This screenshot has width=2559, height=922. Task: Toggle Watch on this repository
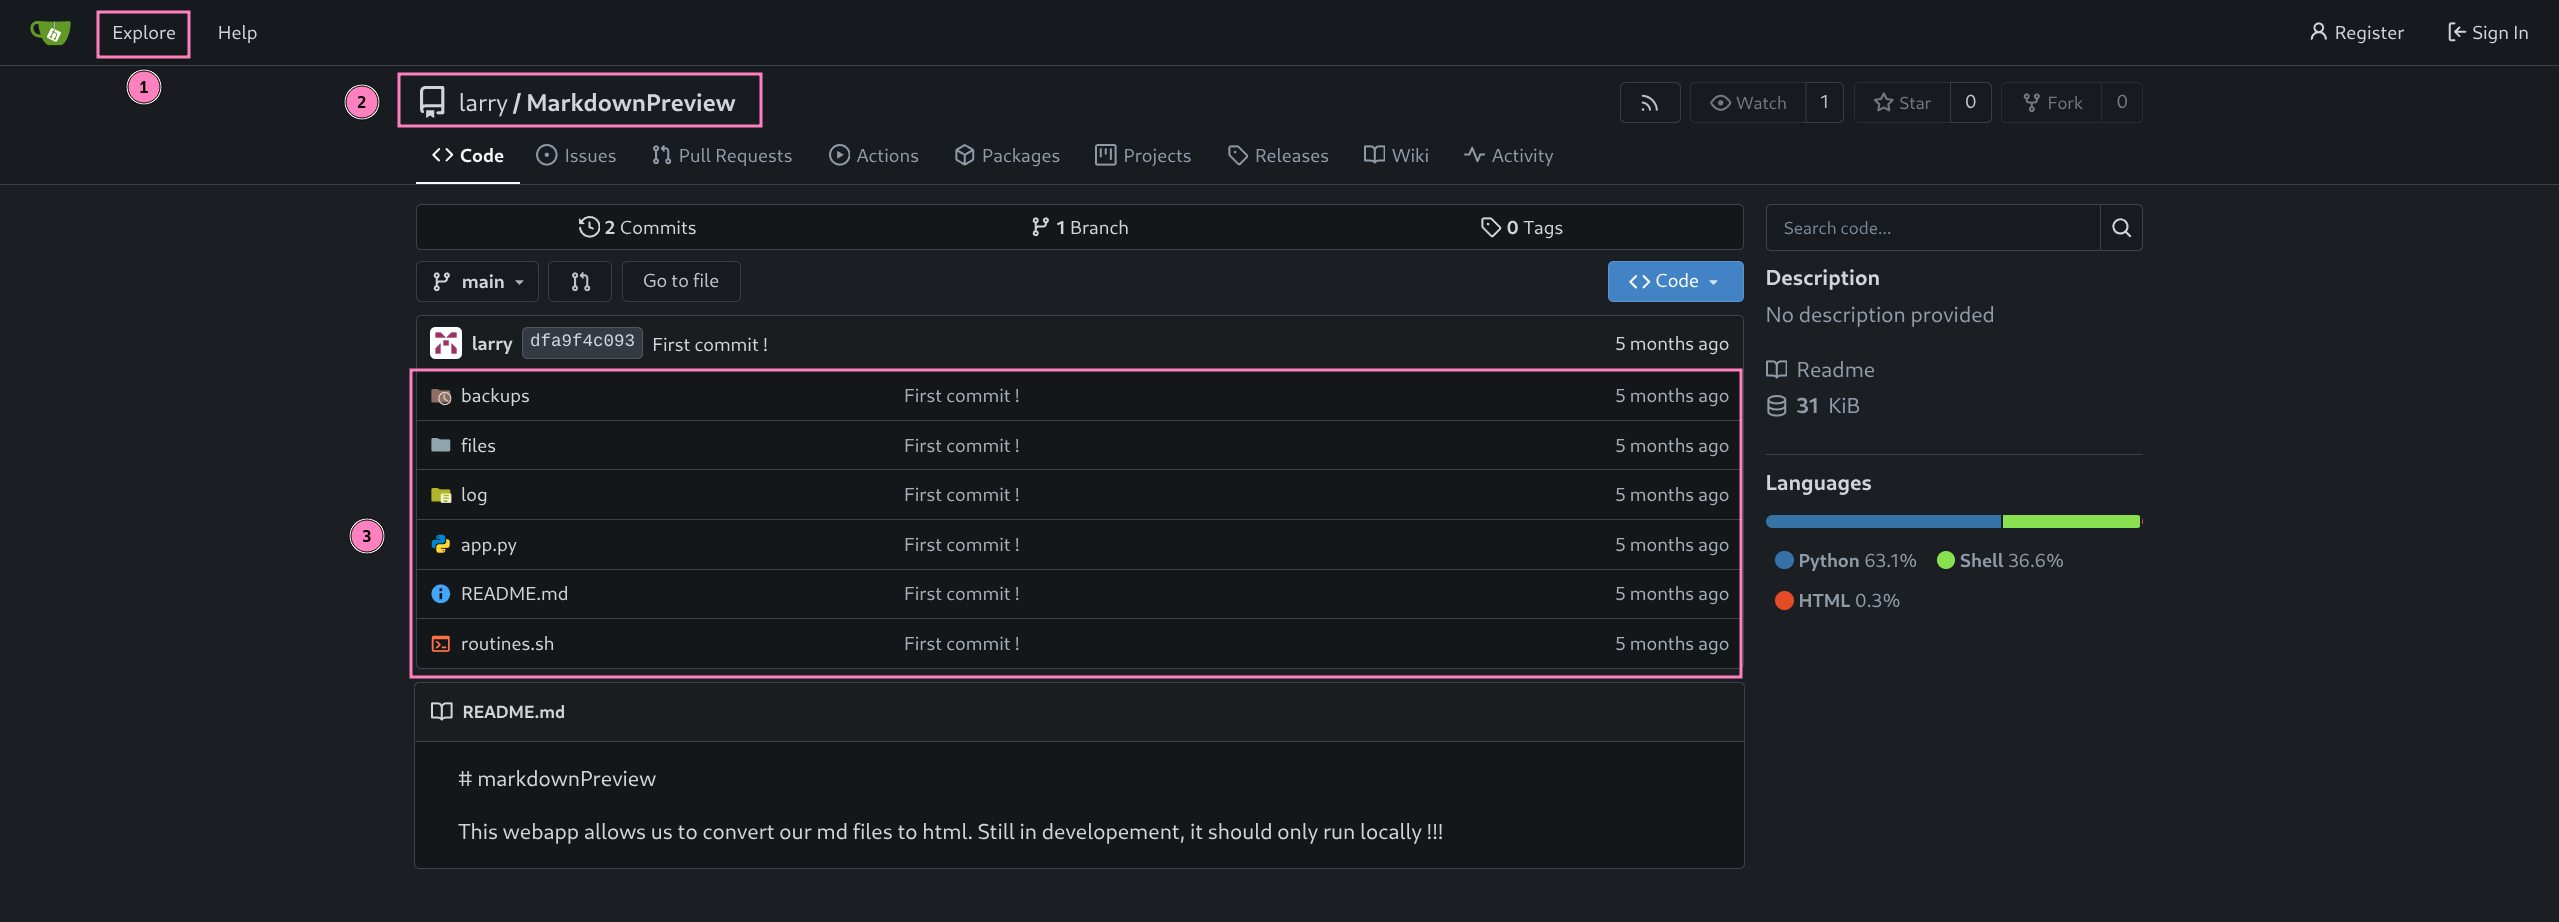pos(1748,102)
